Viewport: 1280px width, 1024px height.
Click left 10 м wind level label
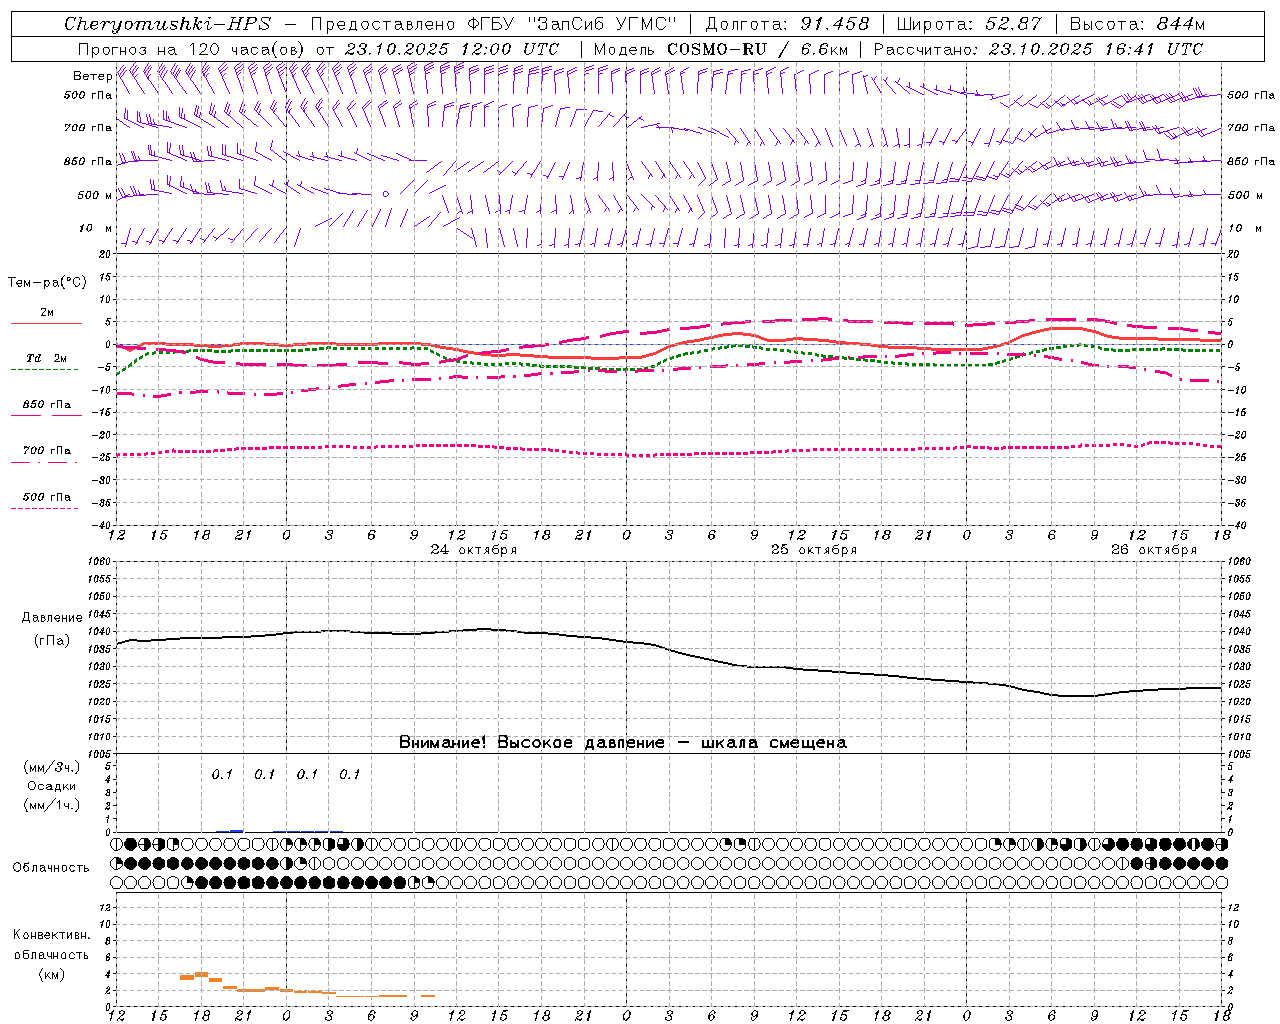(x=95, y=229)
